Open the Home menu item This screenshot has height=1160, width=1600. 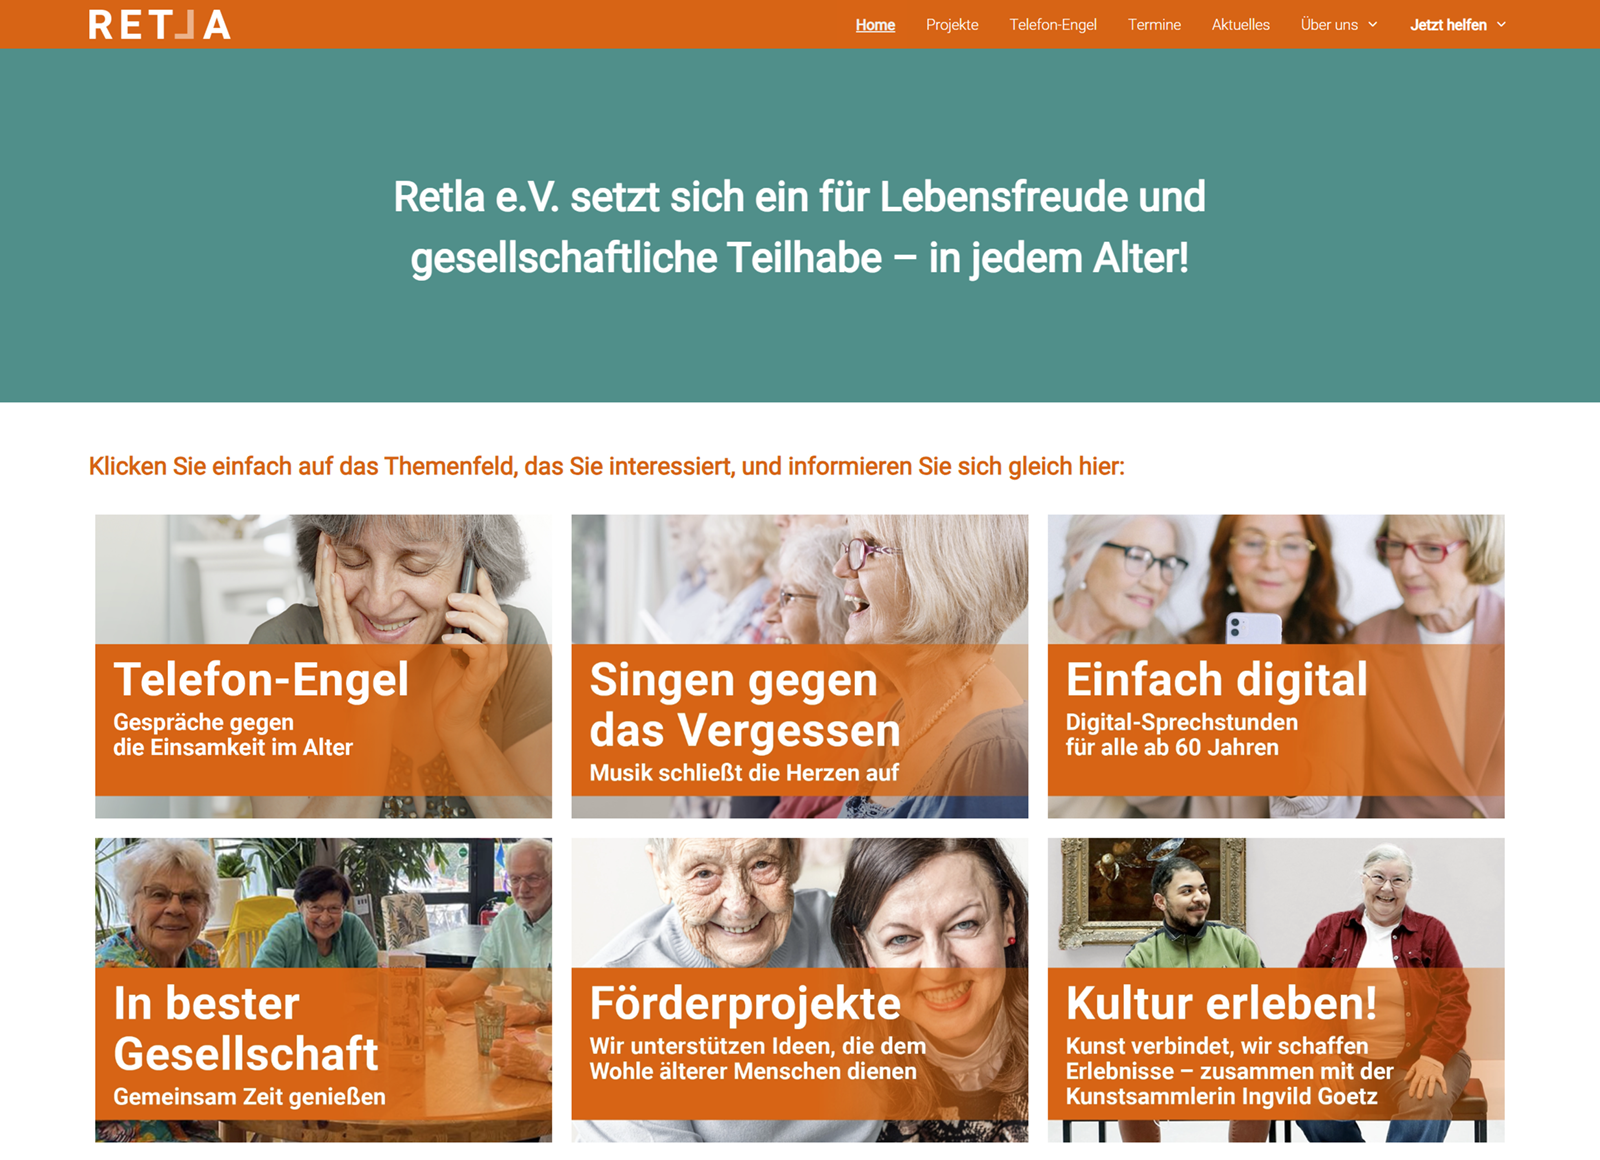[x=875, y=25]
